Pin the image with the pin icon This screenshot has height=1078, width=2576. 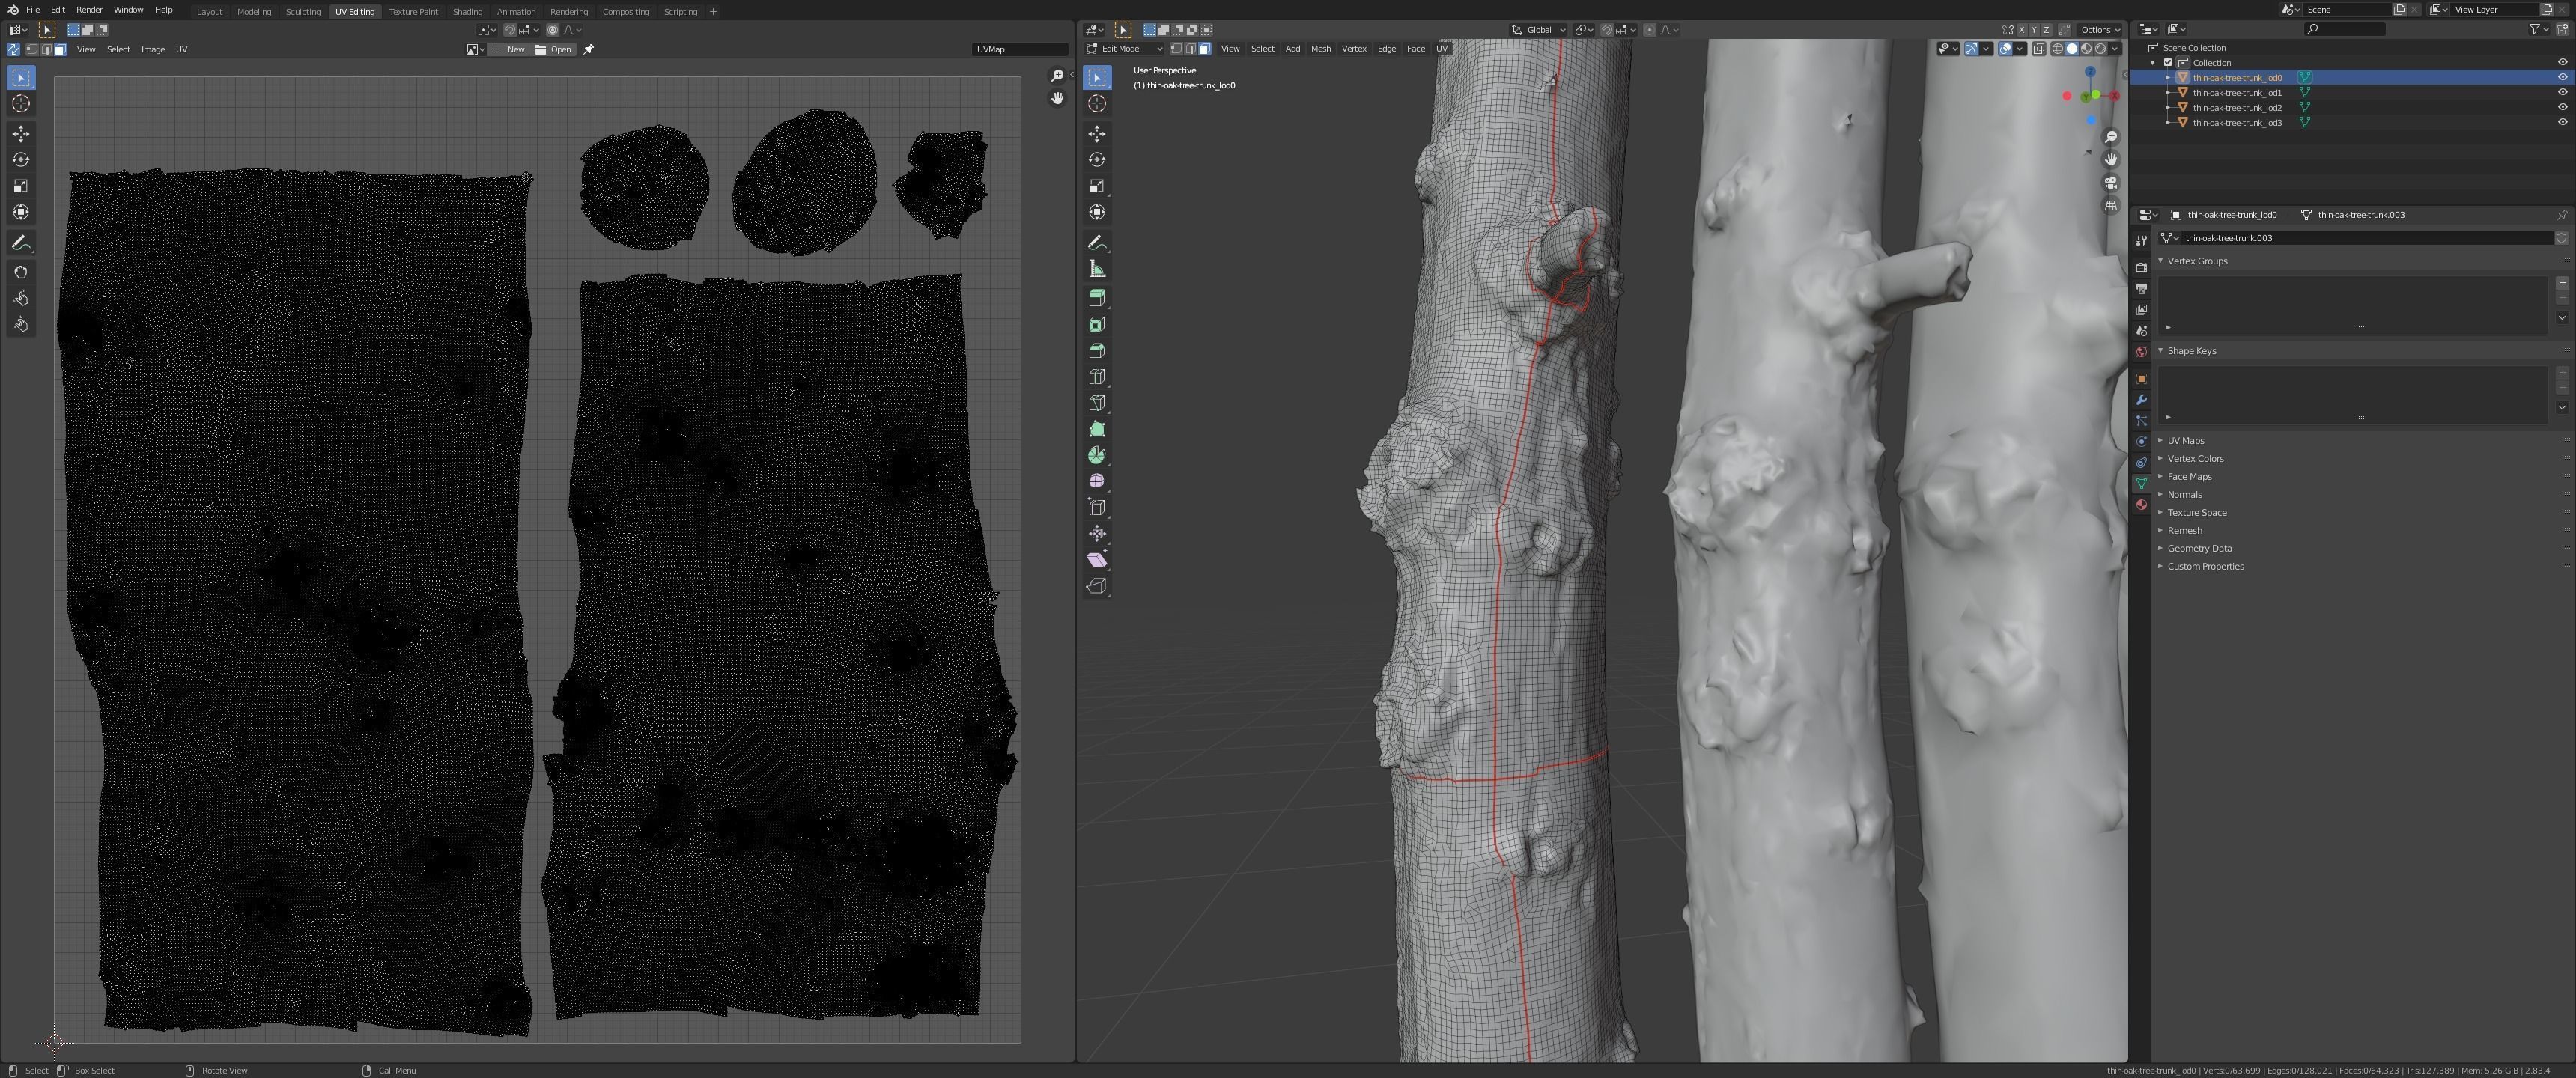pyautogui.click(x=589, y=49)
